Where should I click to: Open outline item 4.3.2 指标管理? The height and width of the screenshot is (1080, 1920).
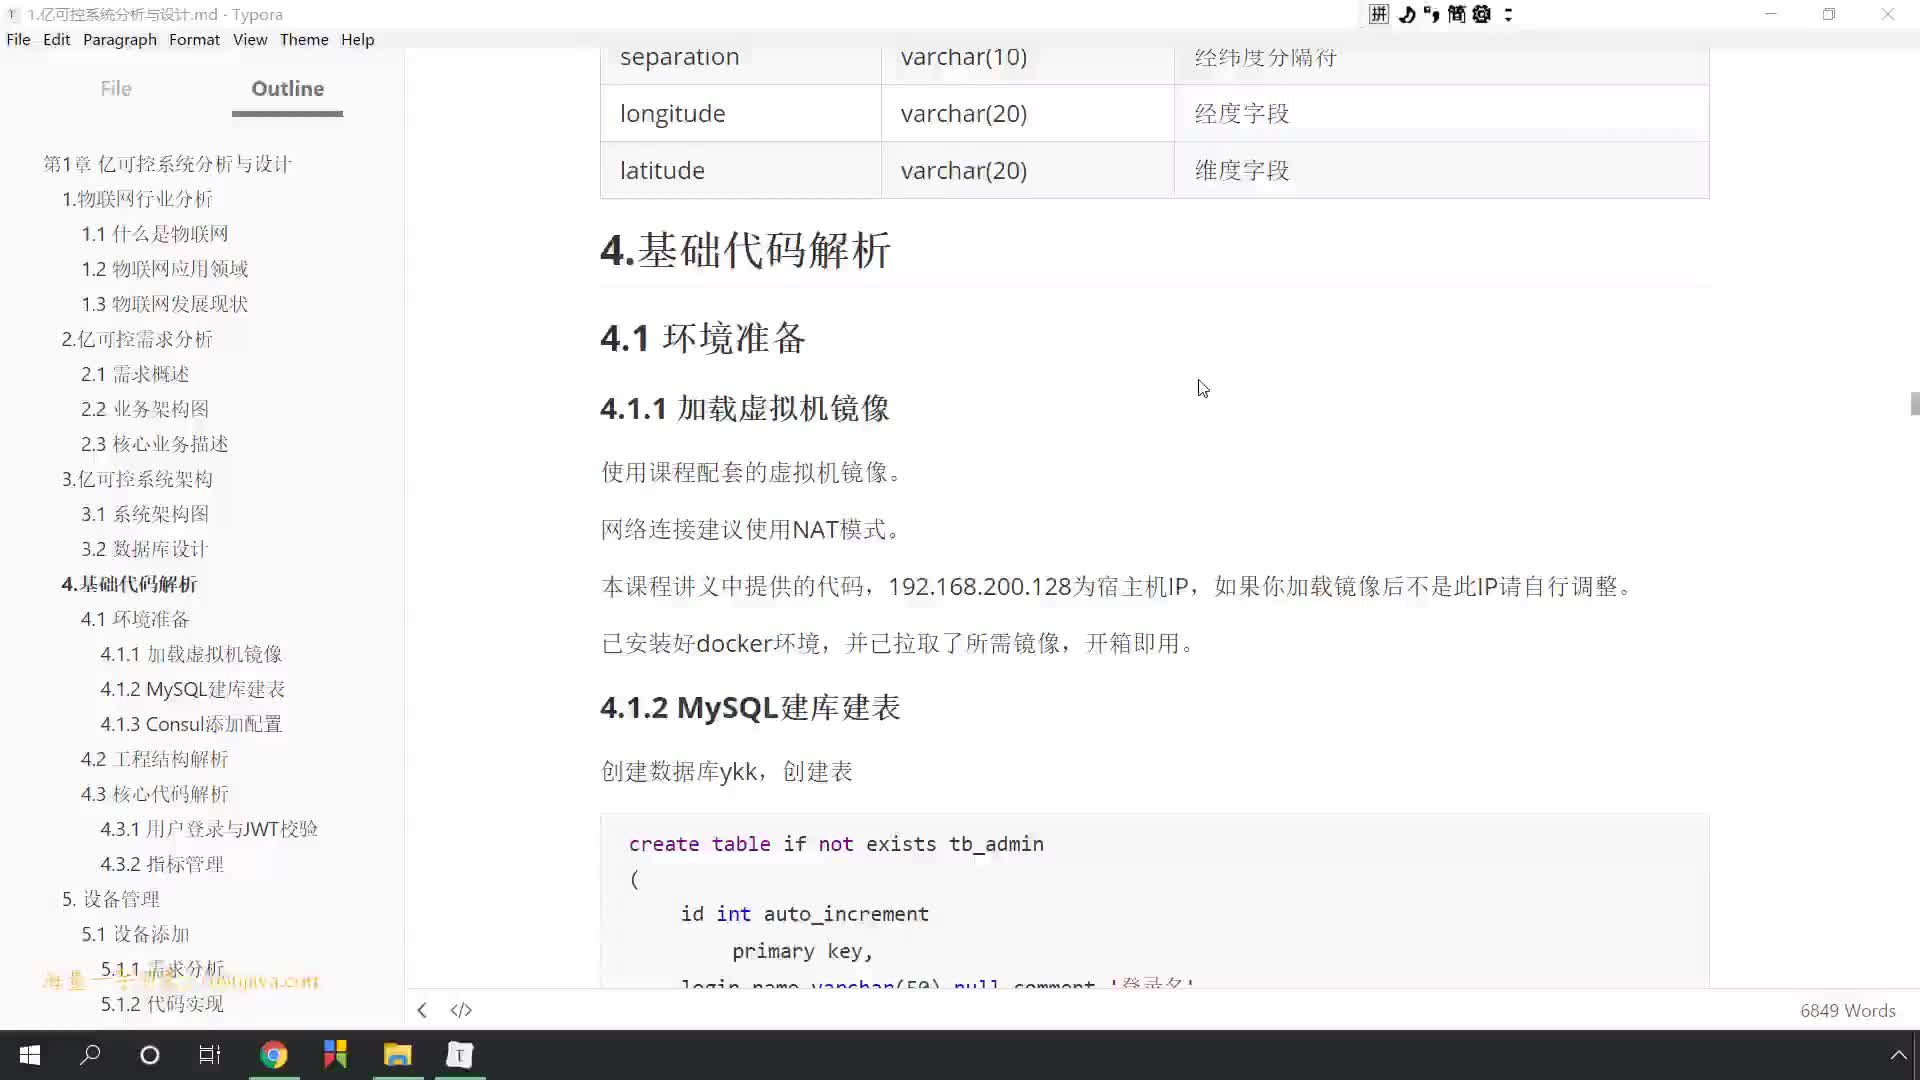[x=162, y=864]
